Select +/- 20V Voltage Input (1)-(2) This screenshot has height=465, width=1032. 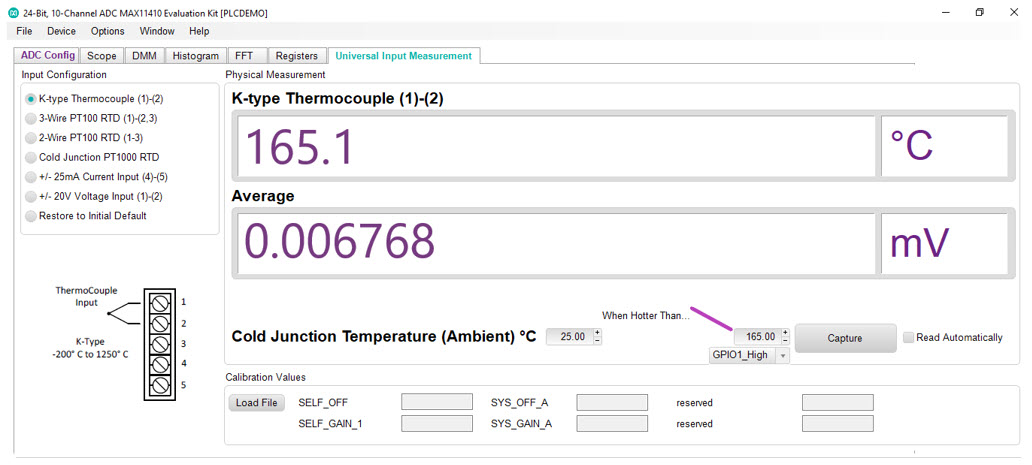click(94, 196)
